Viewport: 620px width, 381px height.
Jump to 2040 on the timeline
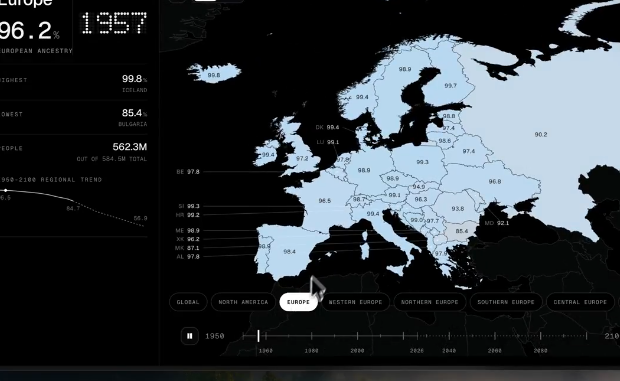tap(449, 351)
